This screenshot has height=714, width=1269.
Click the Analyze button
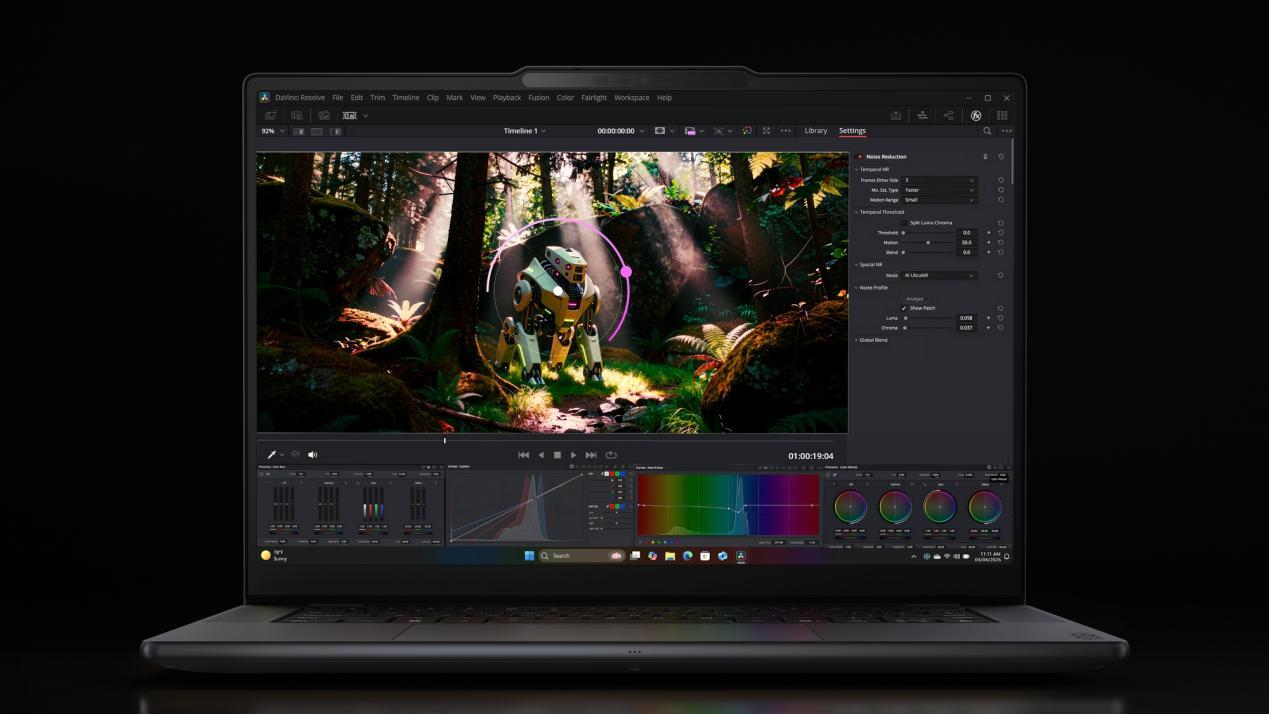pos(914,299)
